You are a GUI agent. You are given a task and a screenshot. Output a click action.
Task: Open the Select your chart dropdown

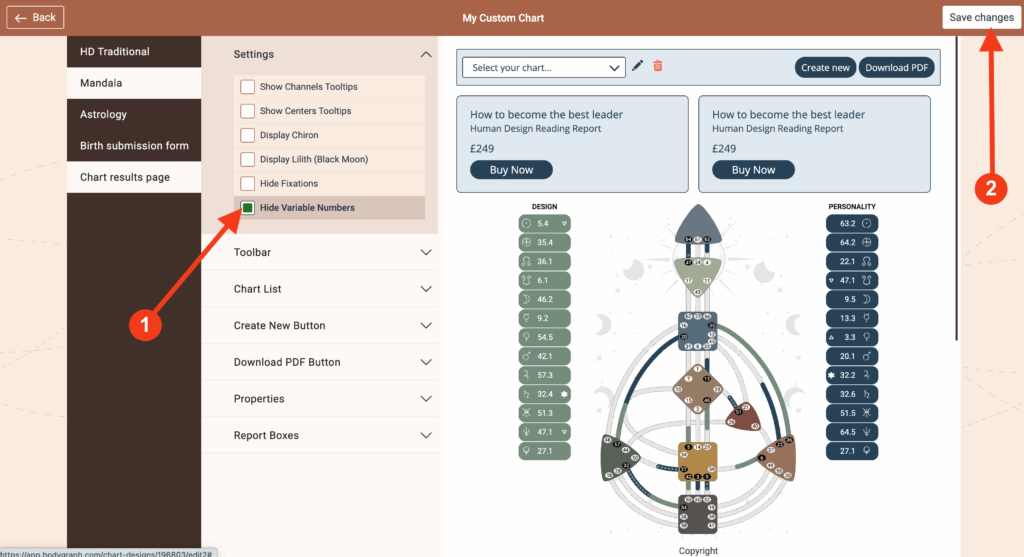tap(544, 68)
